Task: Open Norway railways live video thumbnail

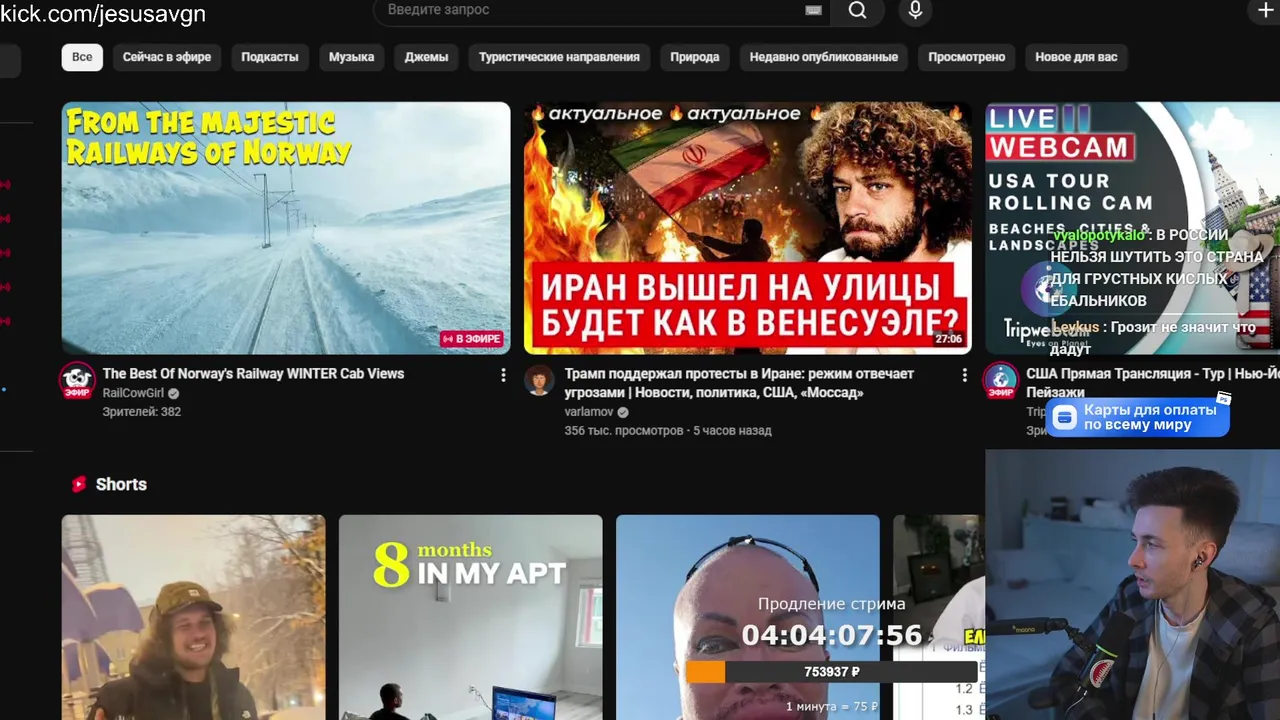Action: [x=286, y=228]
